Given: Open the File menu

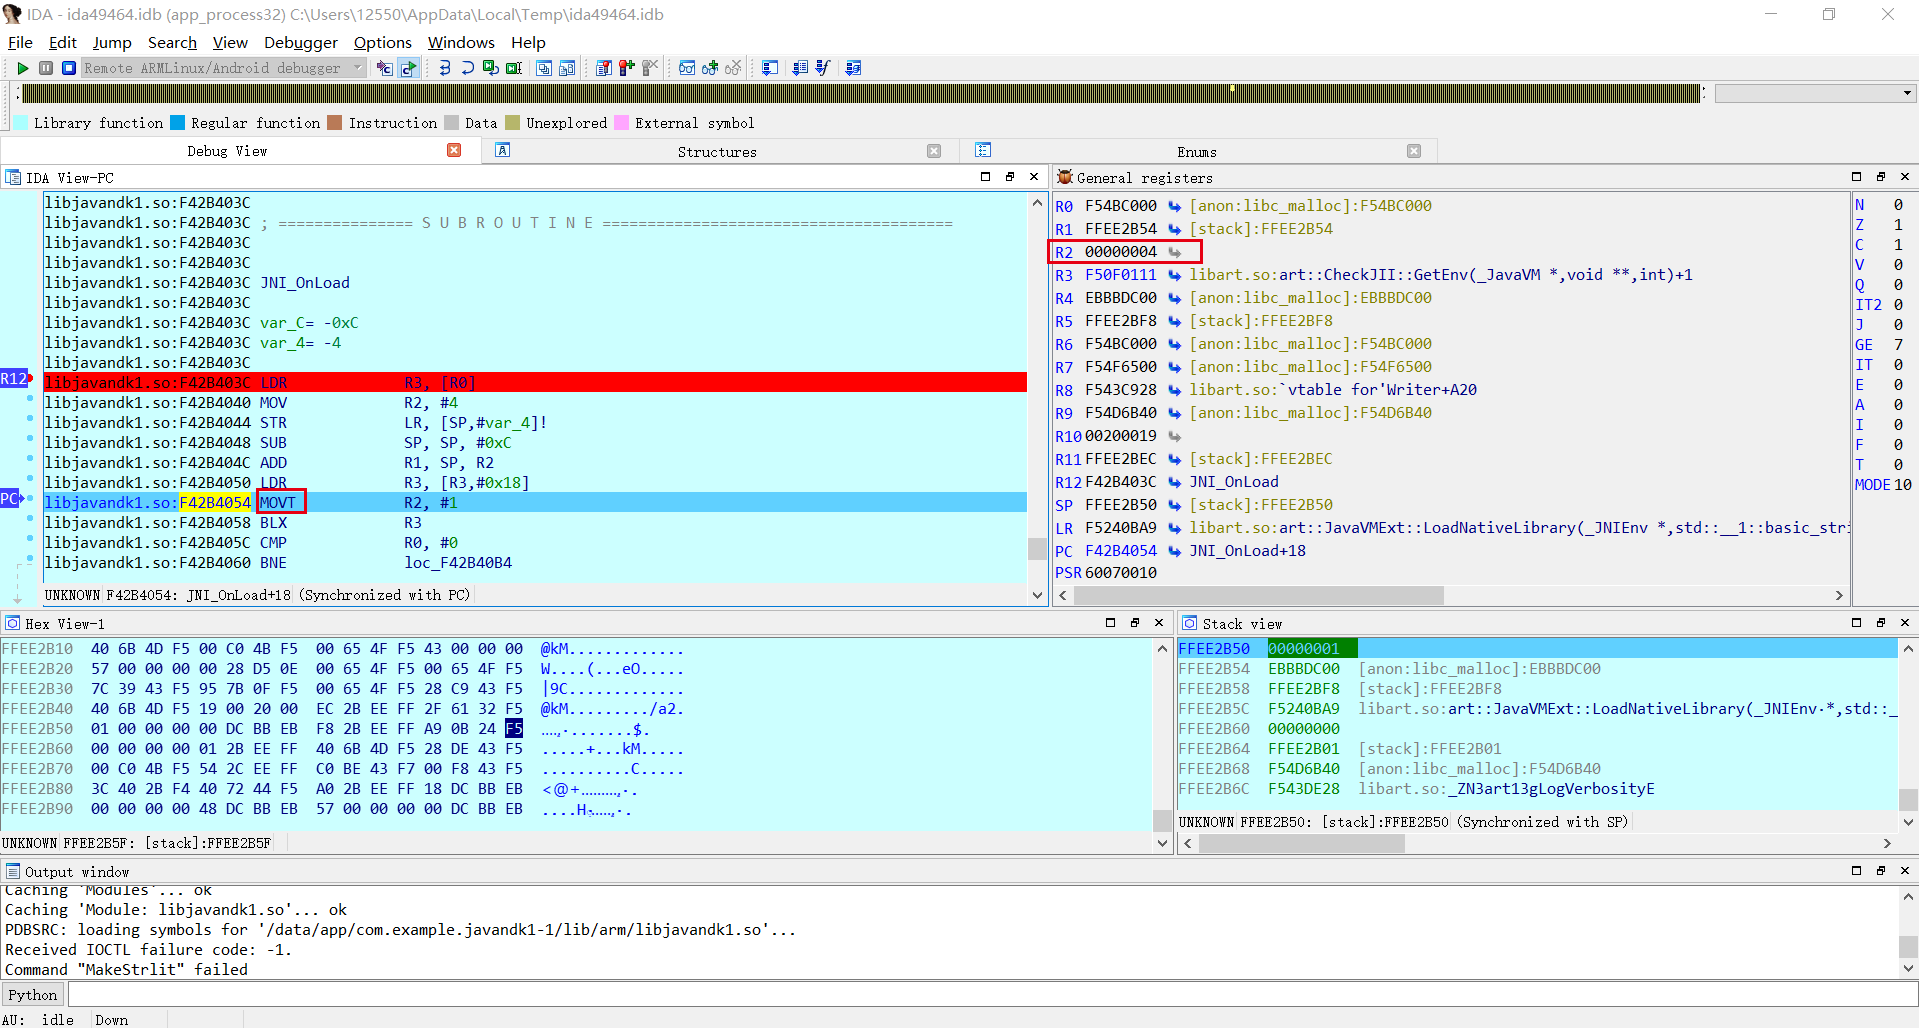Looking at the screenshot, I should pyautogui.click(x=20, y=42).
